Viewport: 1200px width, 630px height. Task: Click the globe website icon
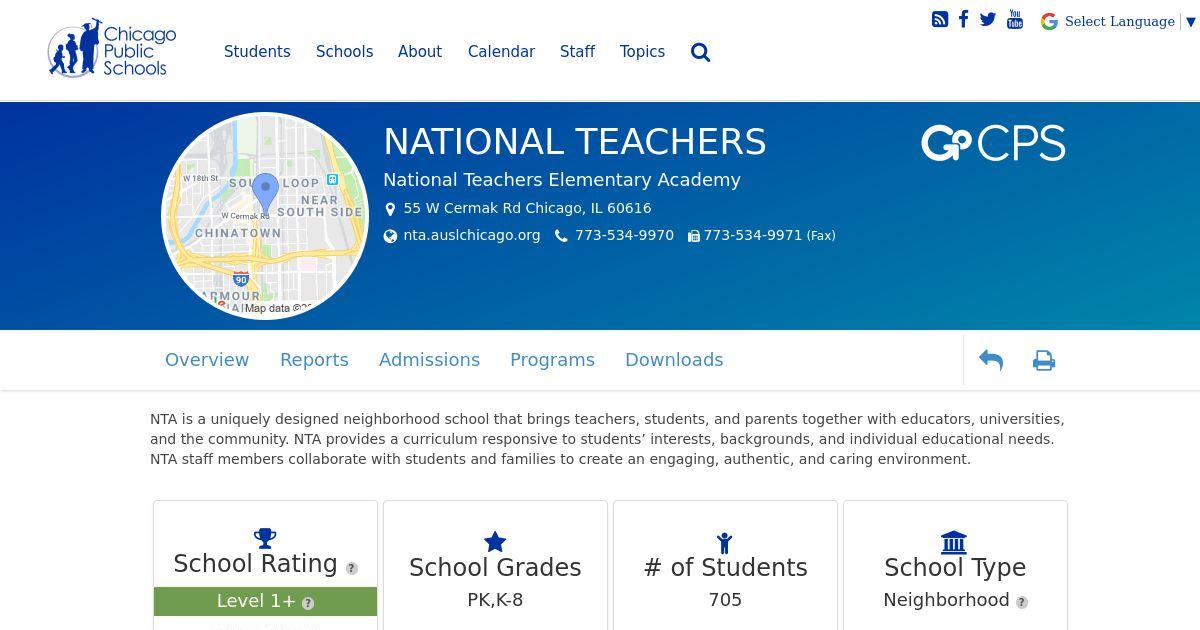pos(390,236)
